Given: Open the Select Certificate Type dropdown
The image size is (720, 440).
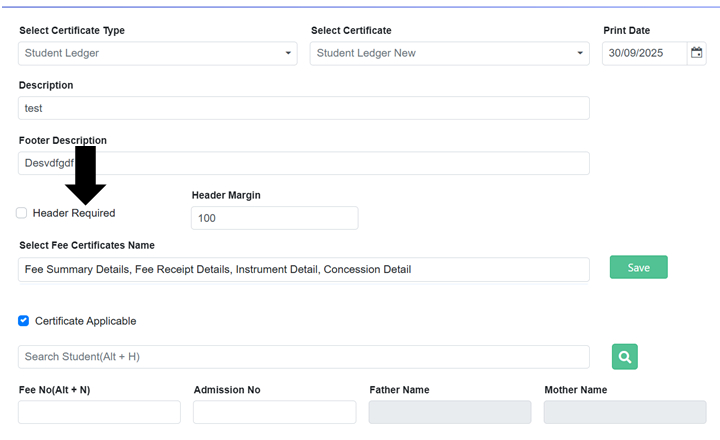Looking at the screenshot, I should point(158,53).
